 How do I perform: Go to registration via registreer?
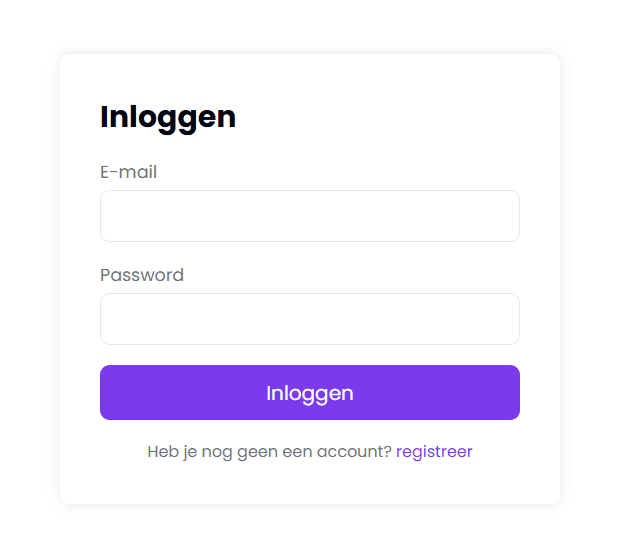(x=434, y=451)
